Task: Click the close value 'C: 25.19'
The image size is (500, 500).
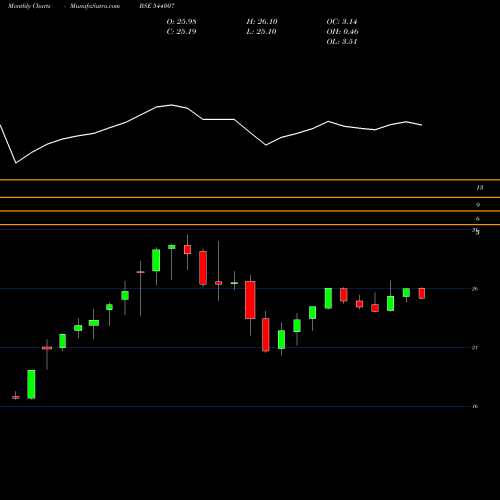Action: pyautogui.click(x=181, y=32)
